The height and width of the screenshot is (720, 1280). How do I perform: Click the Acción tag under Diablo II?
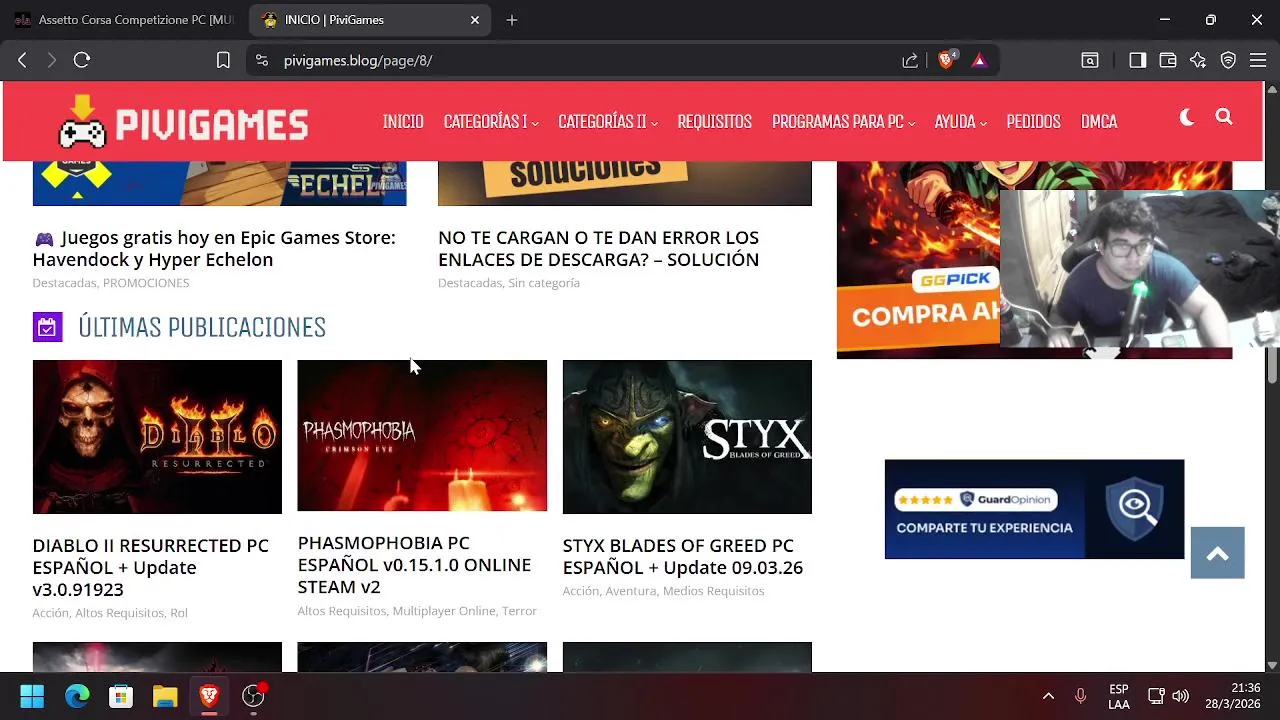point(50,613)
